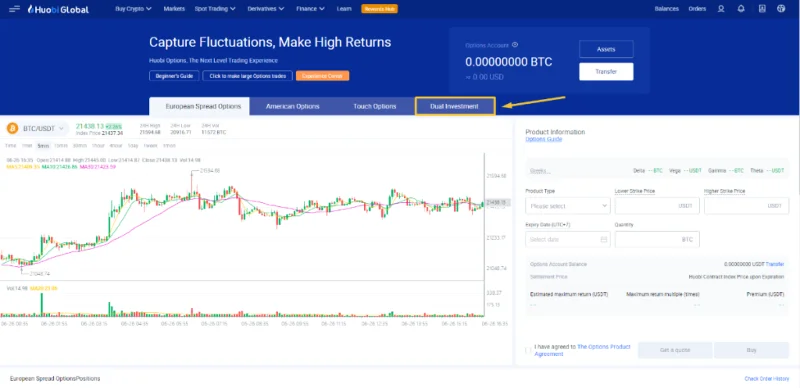
Task: Tick the Options Product Agreement checkbox
Action: point(528,350)
